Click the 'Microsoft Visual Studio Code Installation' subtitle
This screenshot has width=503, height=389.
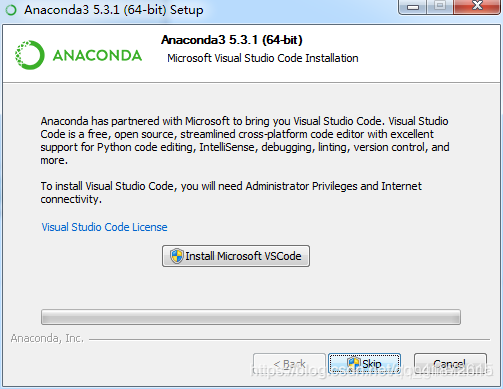pyautogui.click(x=263, y=58)
